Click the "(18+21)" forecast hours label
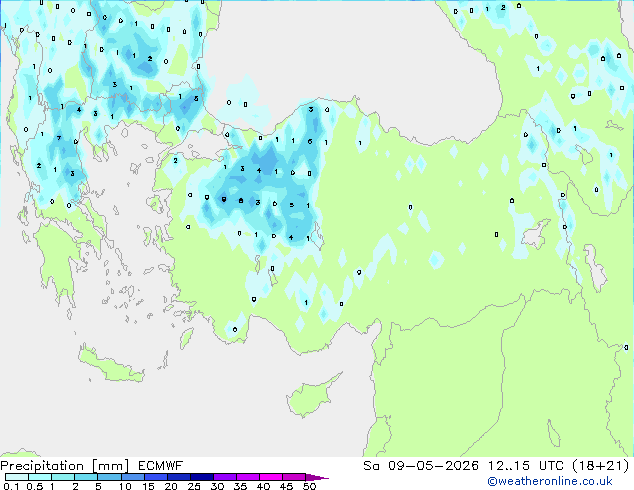This screenshot has height=490, width=634. (601, 466)
